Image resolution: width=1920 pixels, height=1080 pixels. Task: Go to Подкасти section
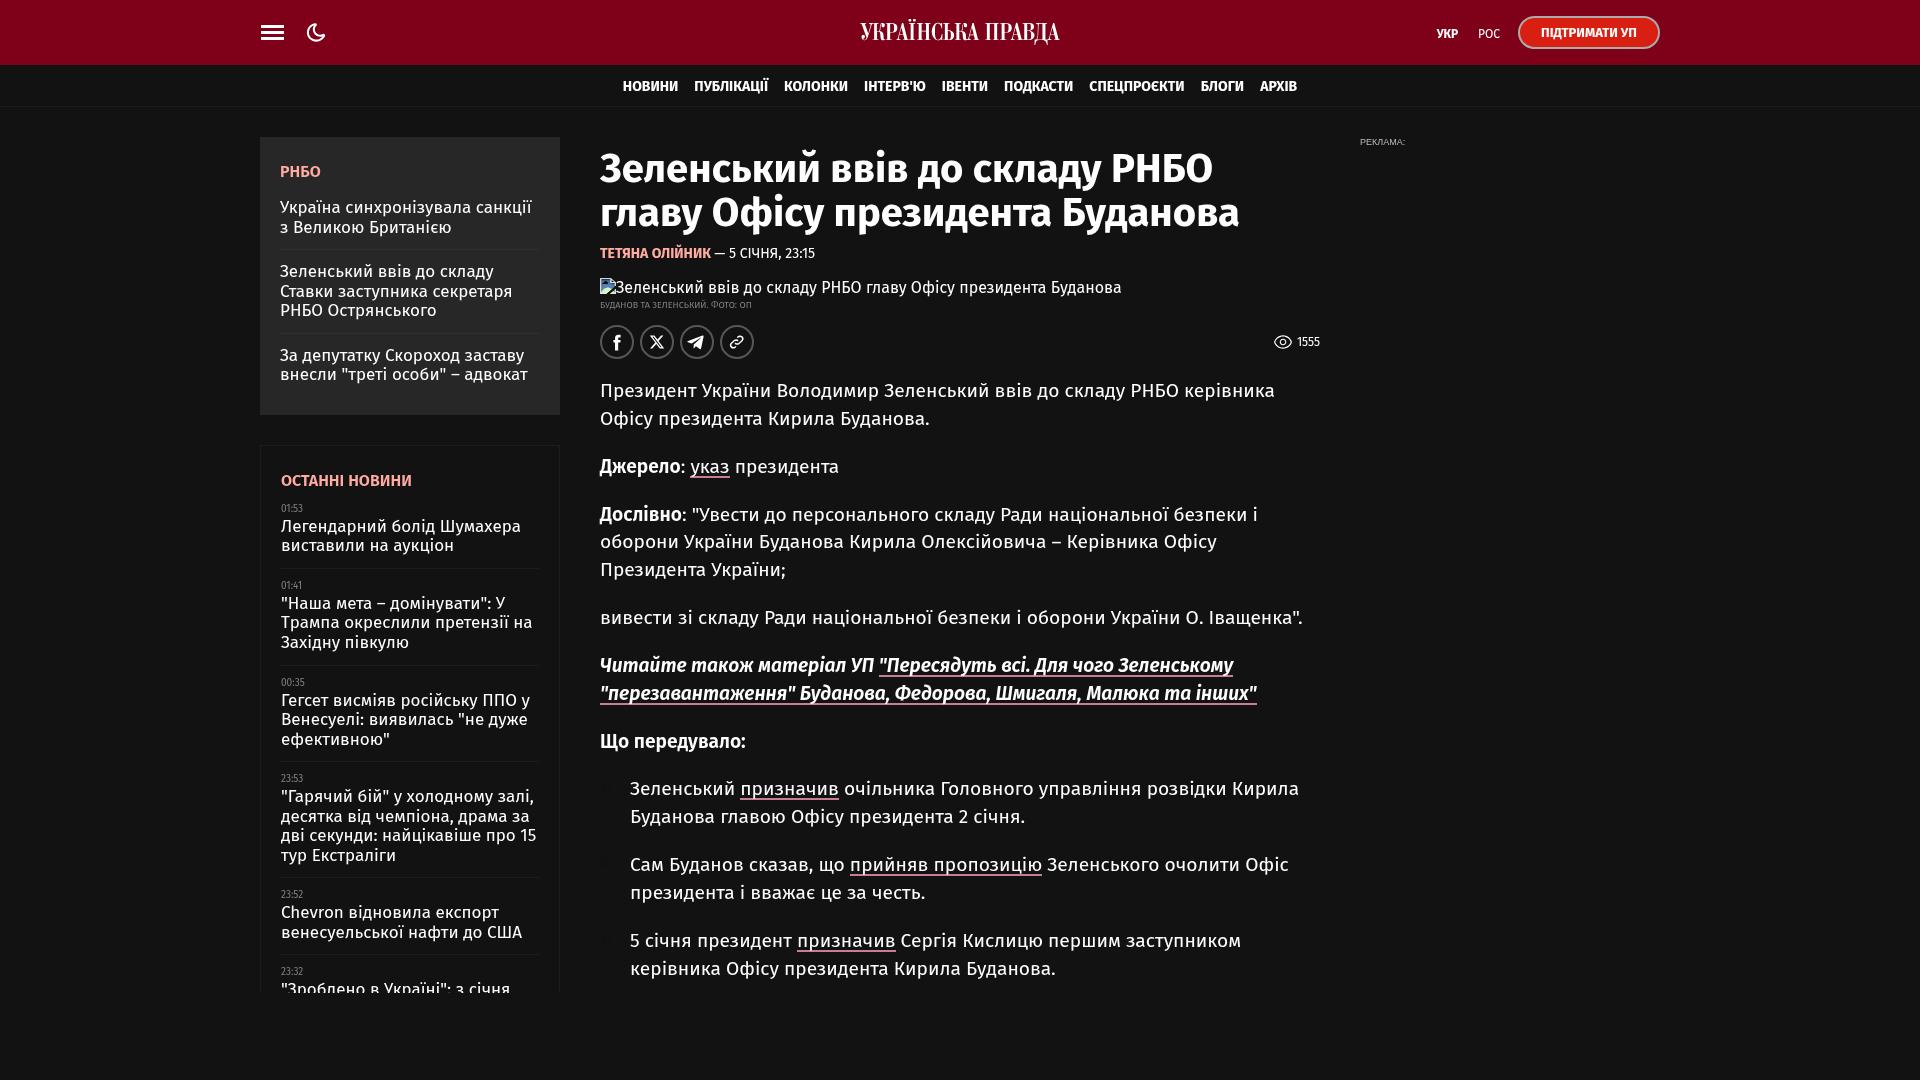pyautogui.click(x=1038, y=87)
